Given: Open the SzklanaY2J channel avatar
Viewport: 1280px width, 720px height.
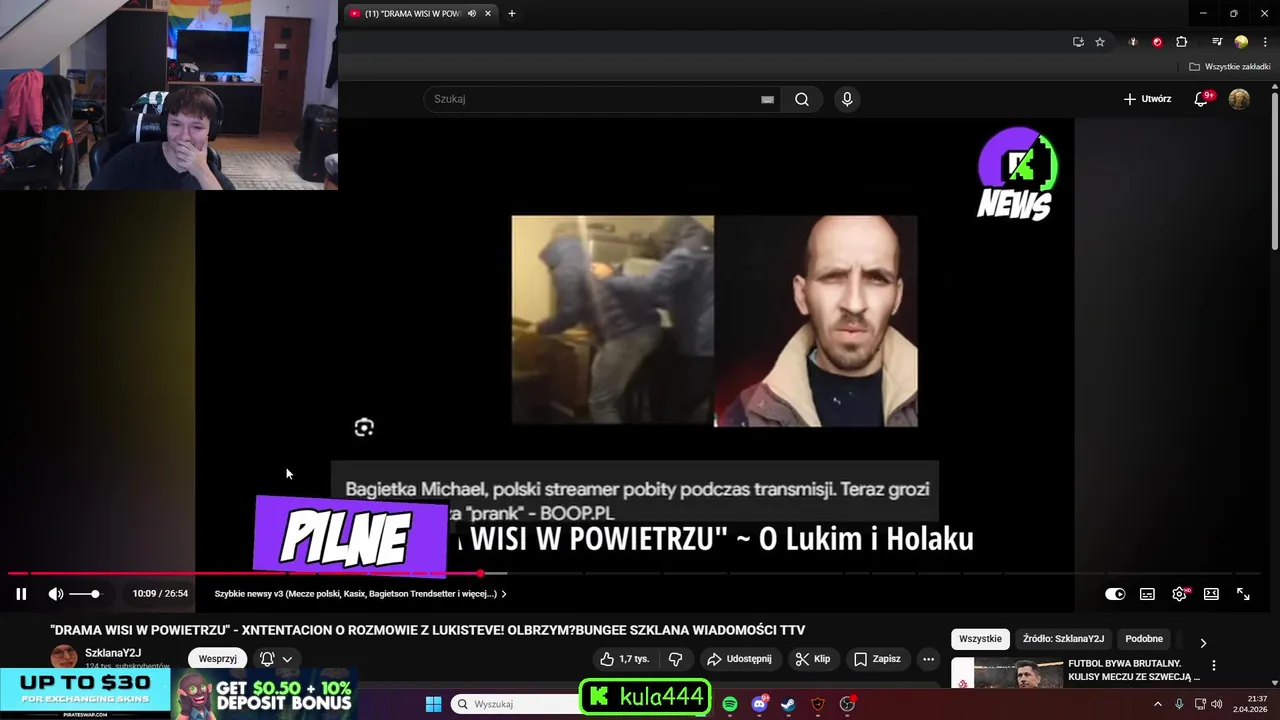Looking at the screenshot, I should click(64, 657).
